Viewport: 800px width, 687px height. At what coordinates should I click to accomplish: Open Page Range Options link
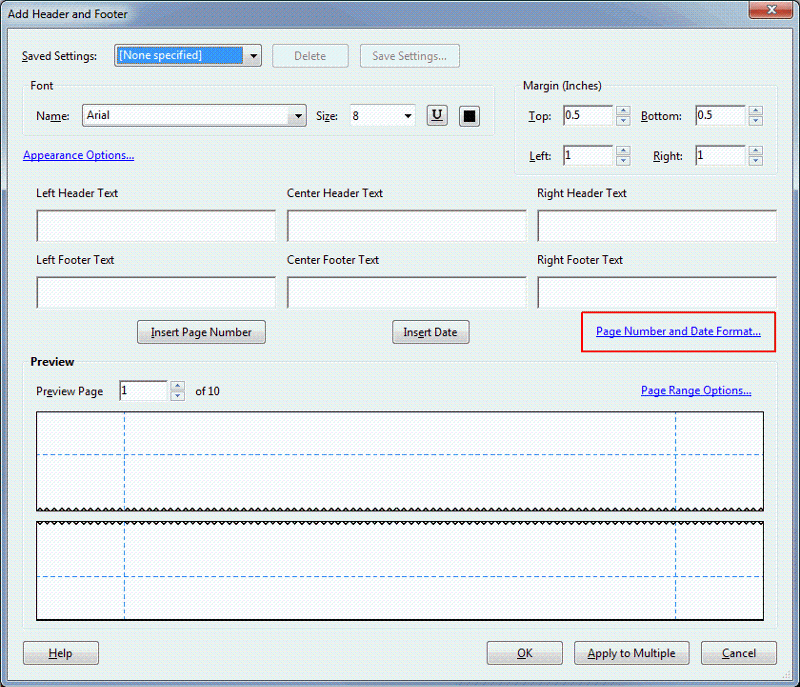pos(696,391)
